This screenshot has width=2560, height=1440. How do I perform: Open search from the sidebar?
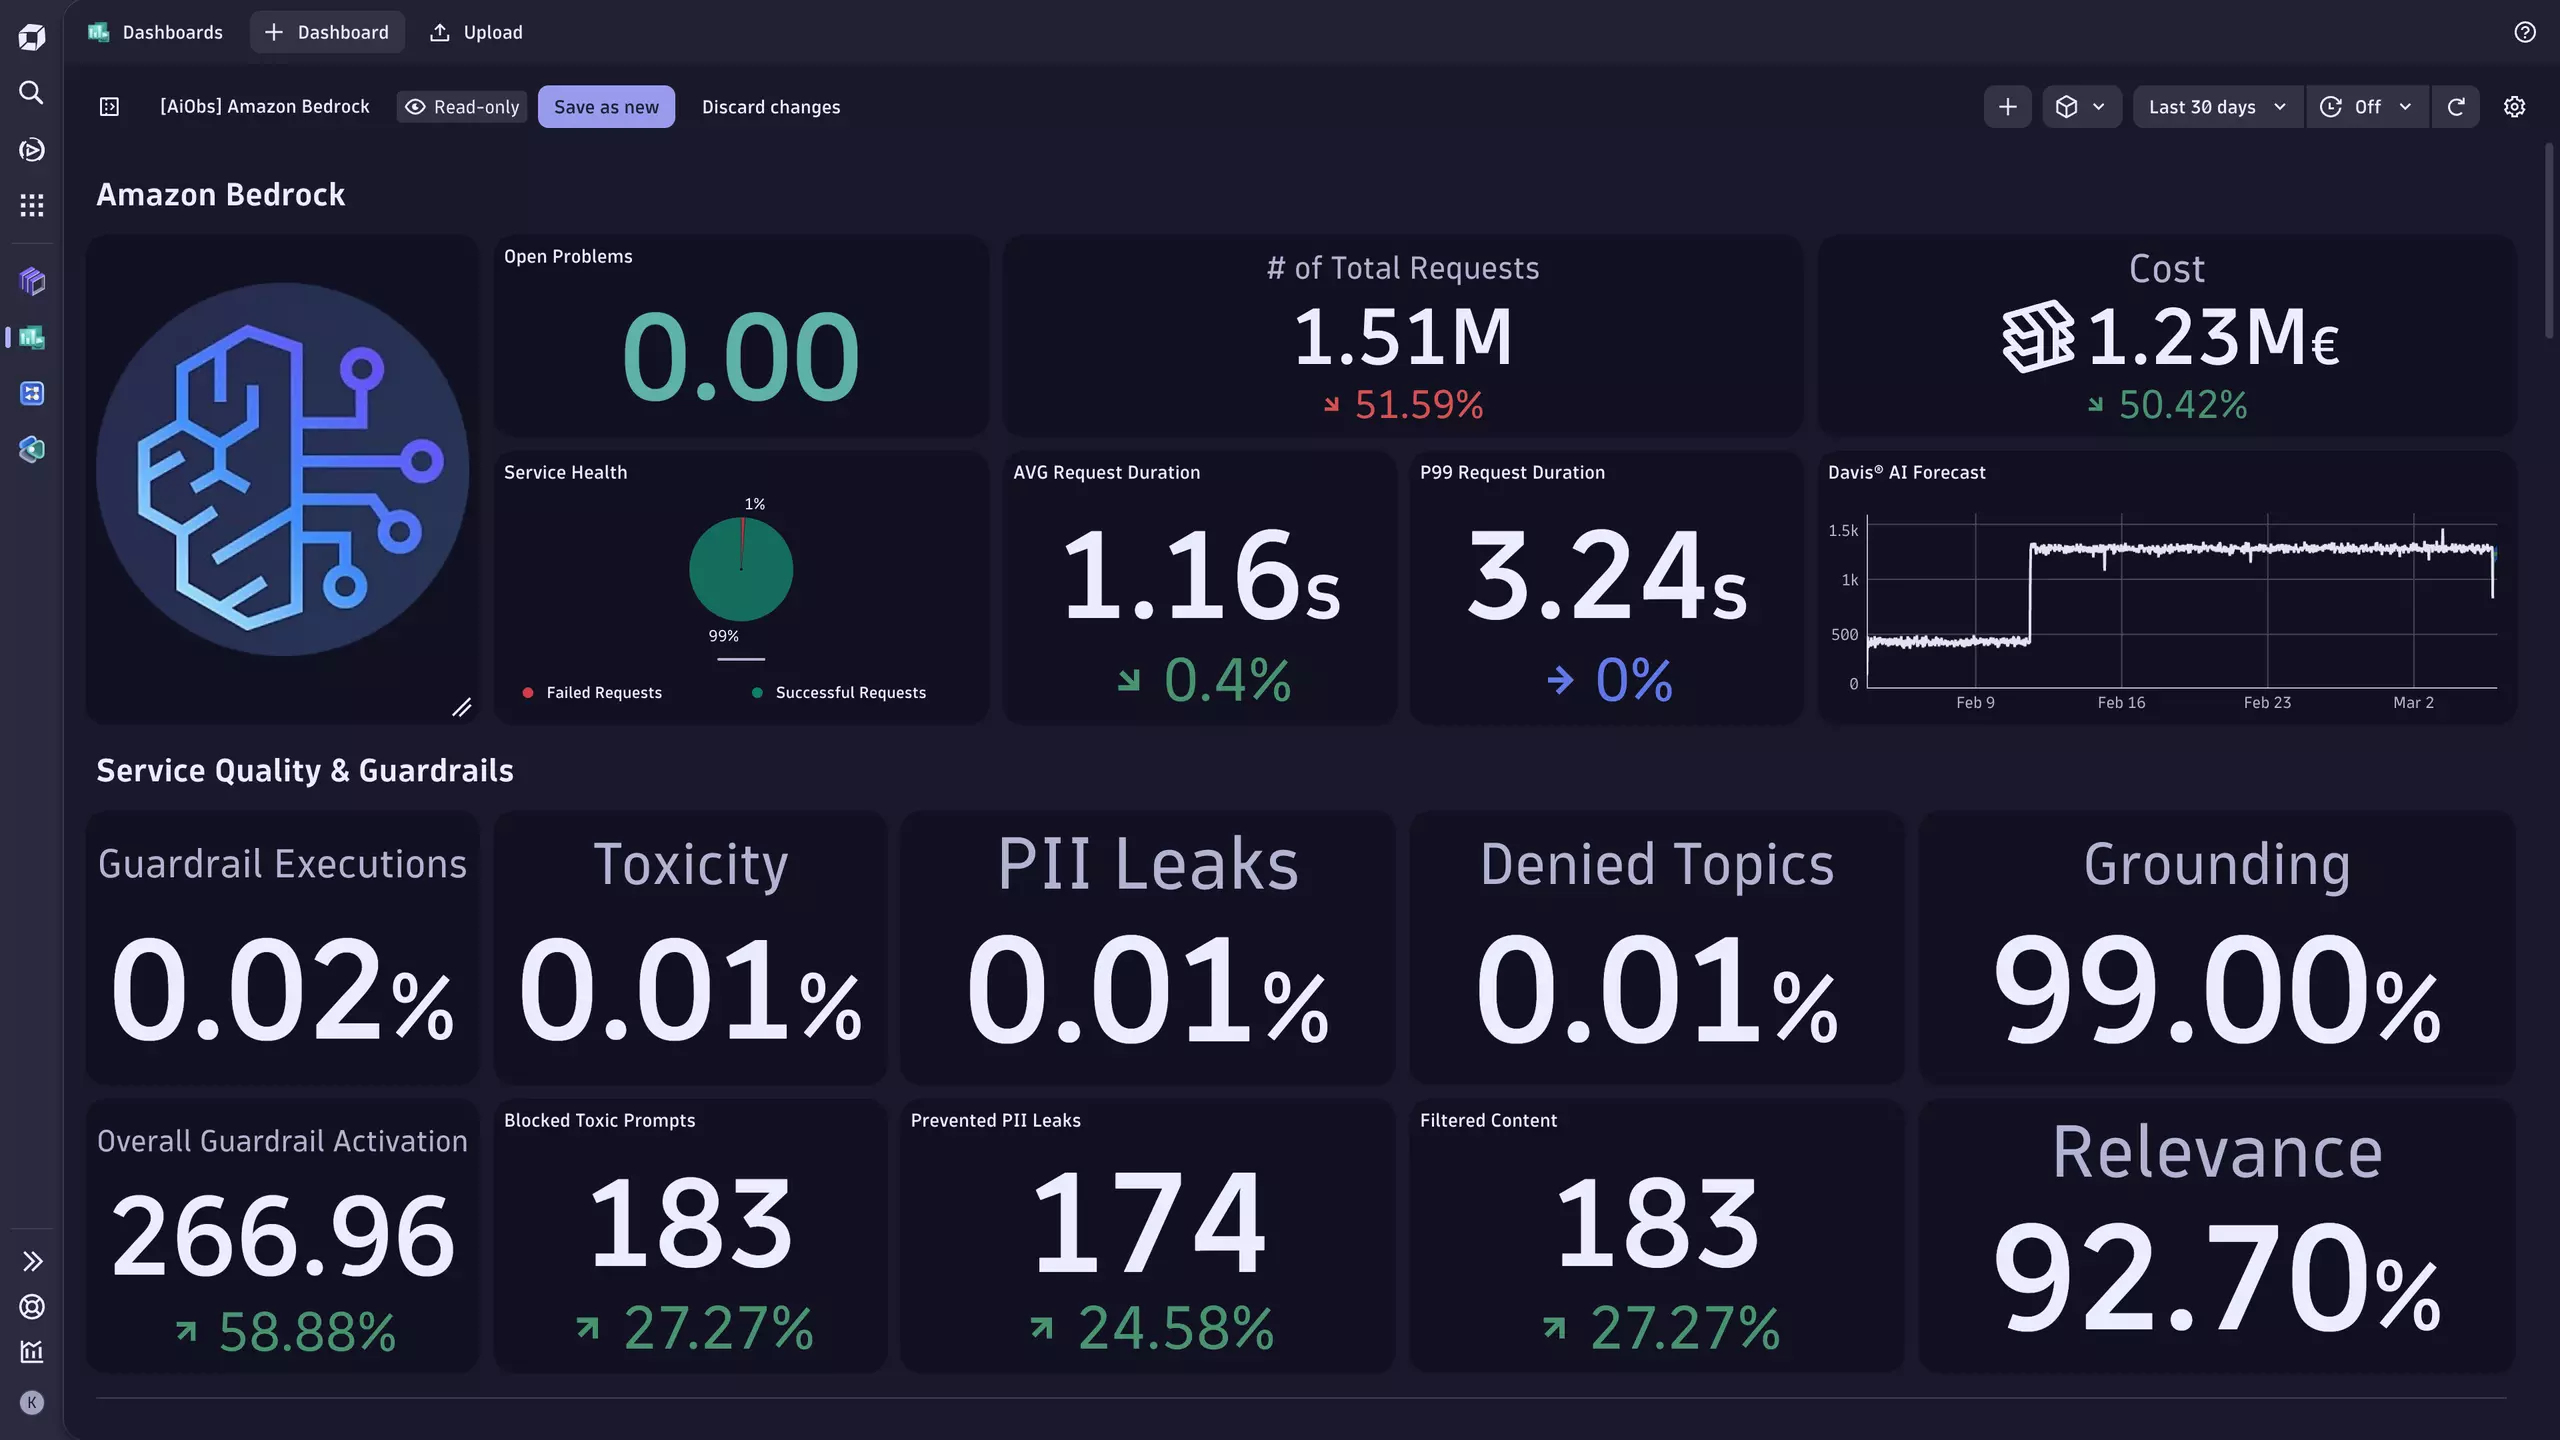[32, 93]
